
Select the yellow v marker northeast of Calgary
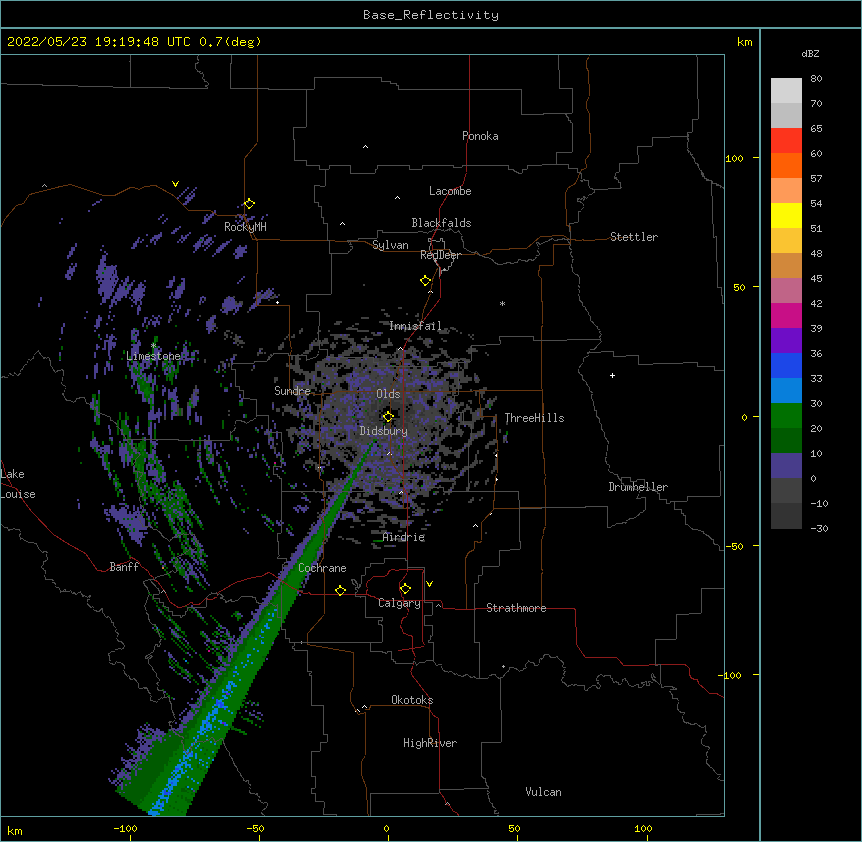coord(429,584)
